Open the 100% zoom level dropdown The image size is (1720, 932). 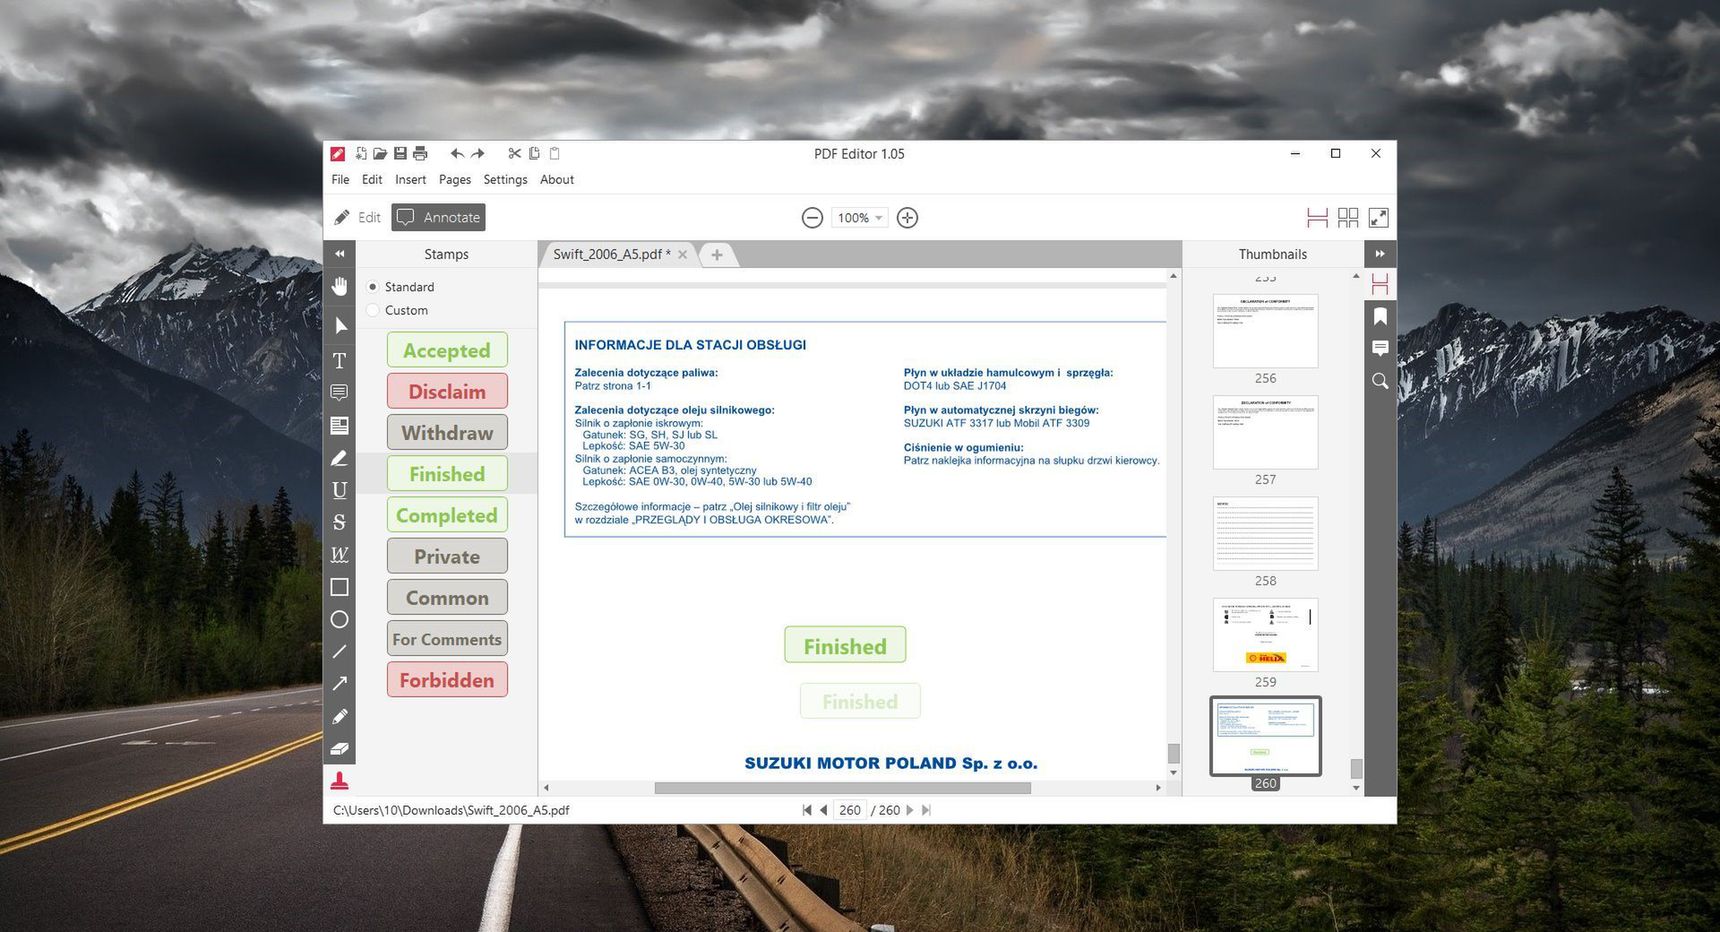(x=860, y=218)
